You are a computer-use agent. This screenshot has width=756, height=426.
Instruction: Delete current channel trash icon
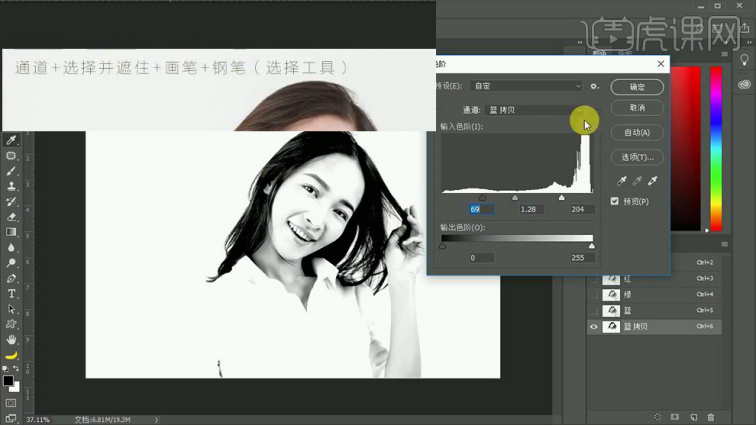point(711,417)
